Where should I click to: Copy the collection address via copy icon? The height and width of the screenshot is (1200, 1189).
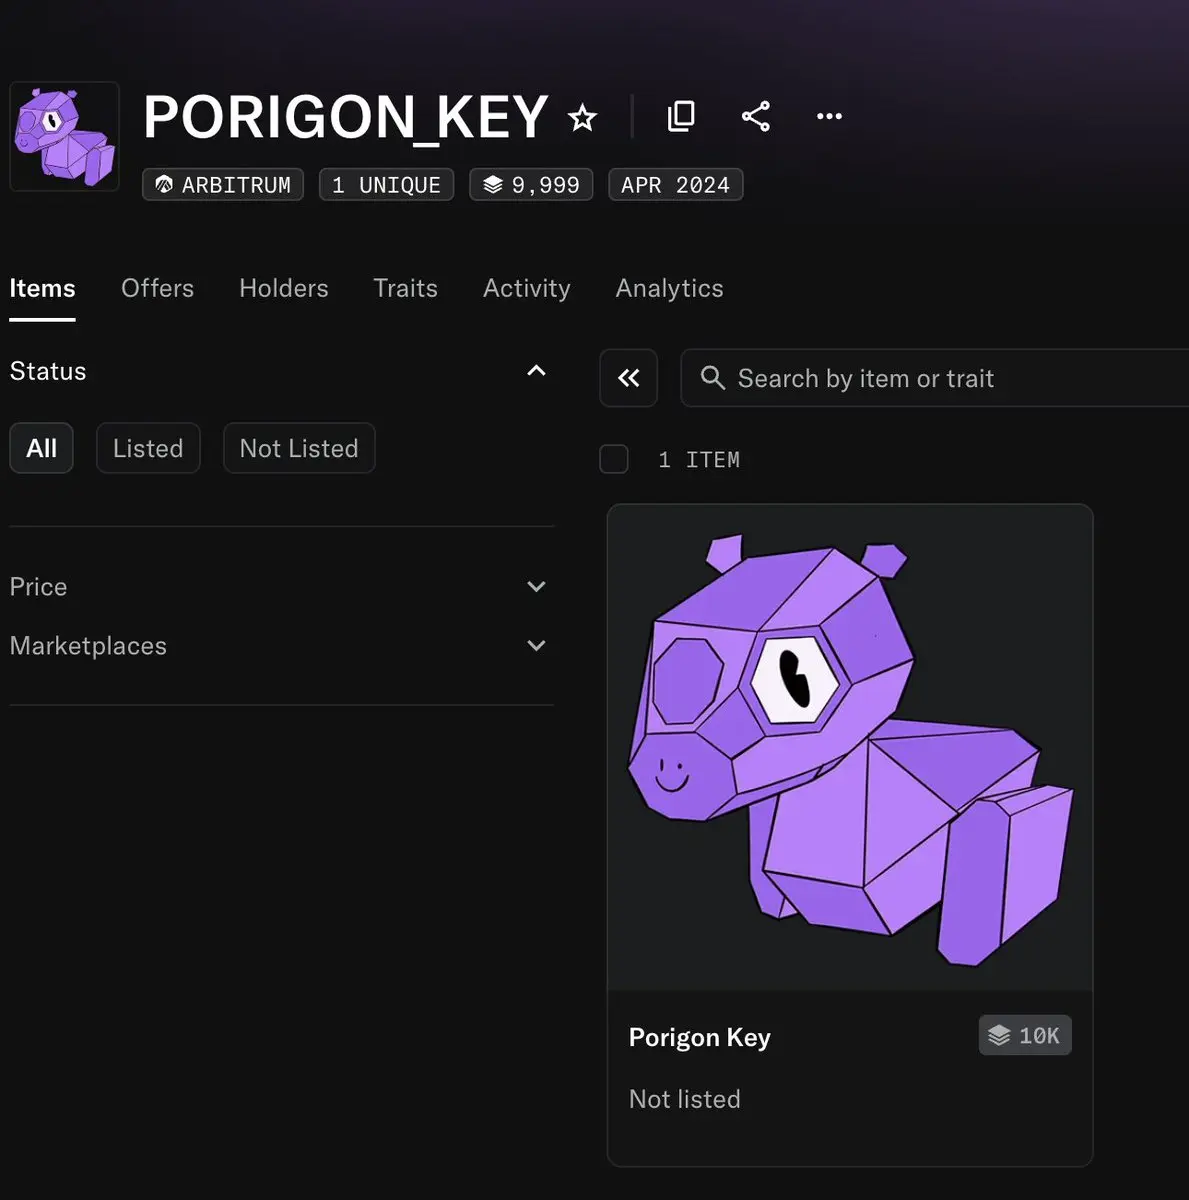[x=681, y=116]
